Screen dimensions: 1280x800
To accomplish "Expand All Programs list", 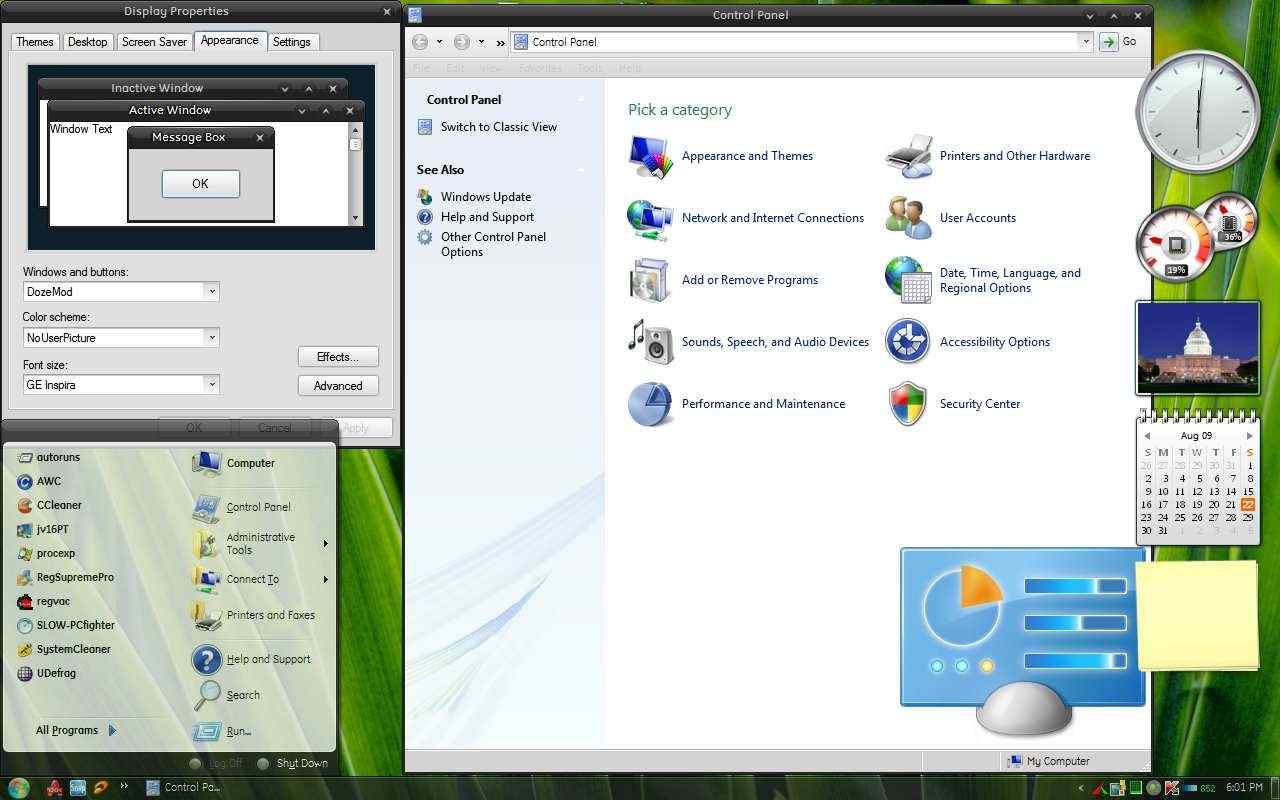I will pyautogui.click(x=76, y=730).
